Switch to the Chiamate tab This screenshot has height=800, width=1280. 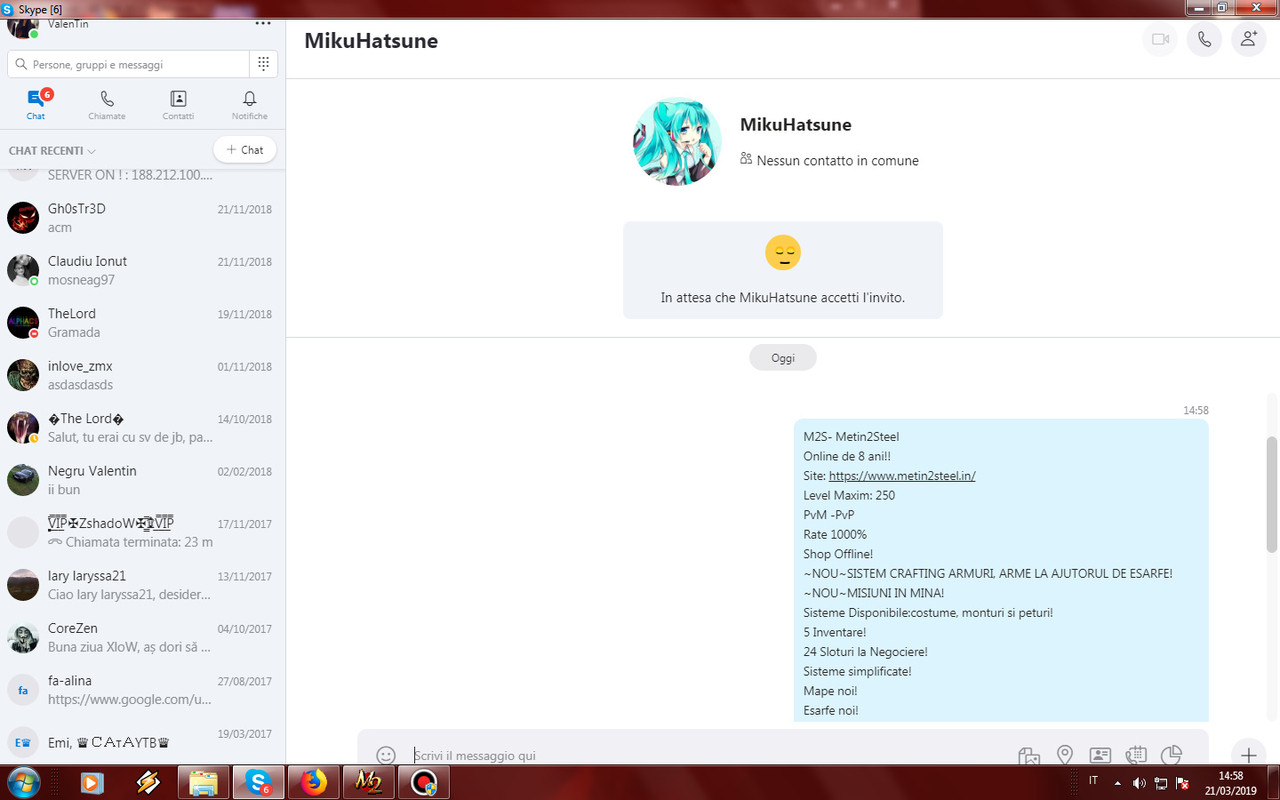(x=107, y=104)
